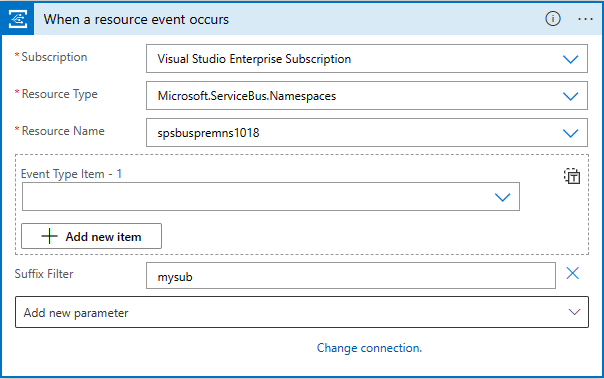The height and width of the screenshot is (379, 604).
Task: Click the Resource Name field label
Action: click(63, 131)
